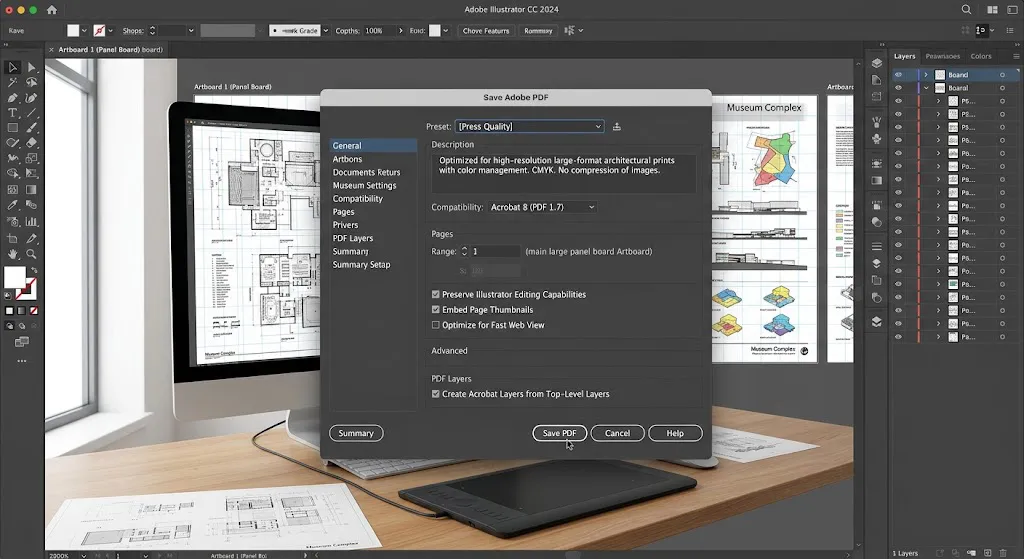Select General in Save PDF sidebar
This screenshot has height=559, width=1024.
tap(373, 146)
